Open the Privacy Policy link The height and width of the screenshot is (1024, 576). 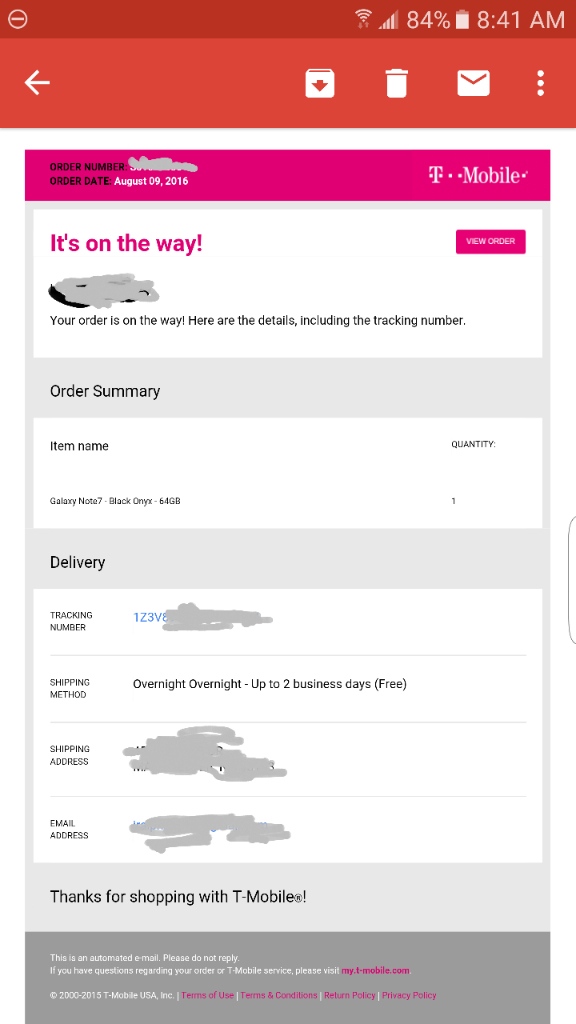[409, 995]
